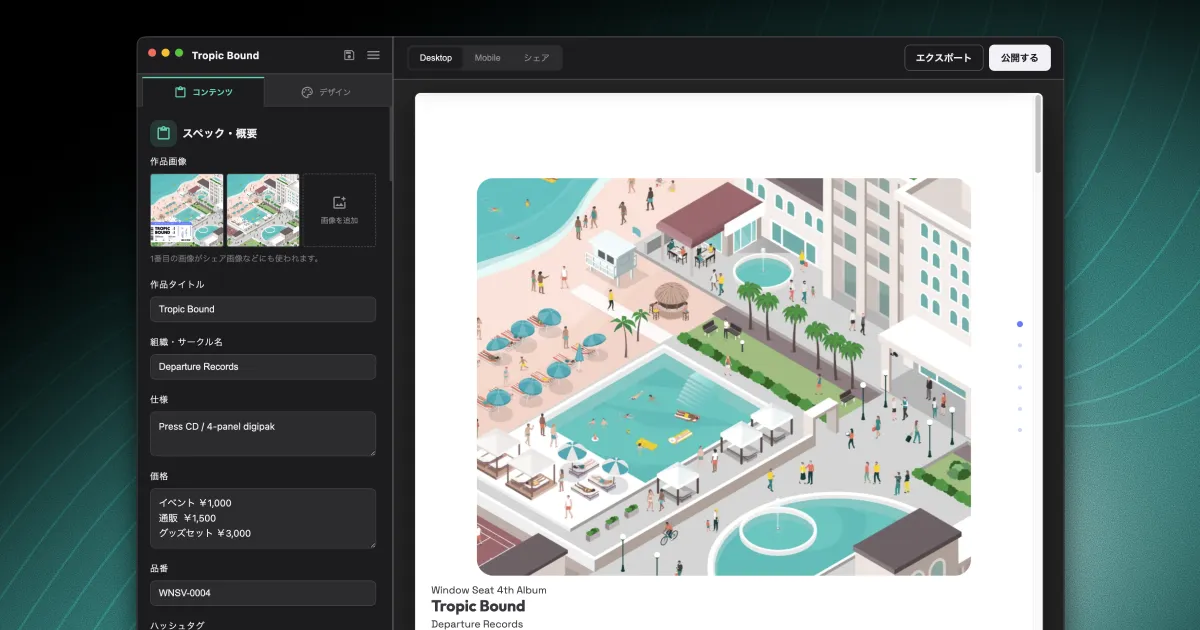Open the hamburger menu icon in the sidebar header
This screenshot has width=1200, height=630.
coord(373,55)
